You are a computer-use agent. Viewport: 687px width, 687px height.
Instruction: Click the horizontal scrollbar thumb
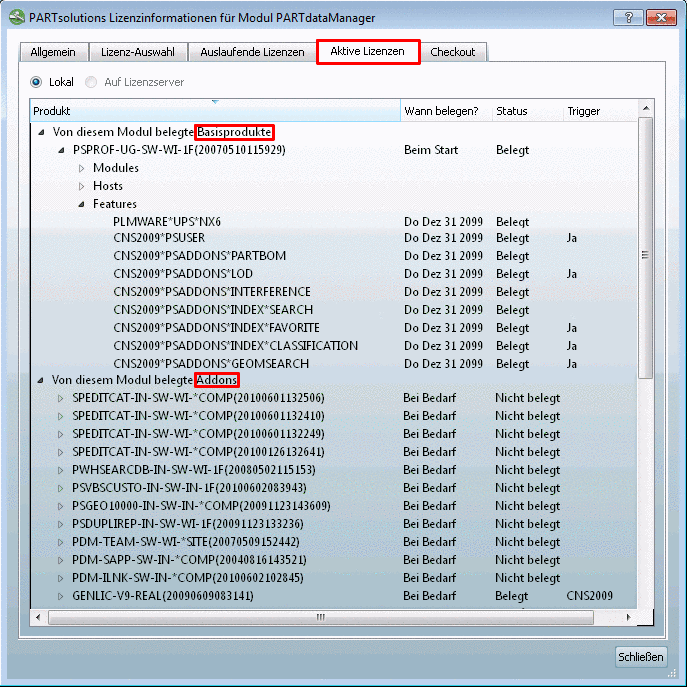tap(321, 617)
